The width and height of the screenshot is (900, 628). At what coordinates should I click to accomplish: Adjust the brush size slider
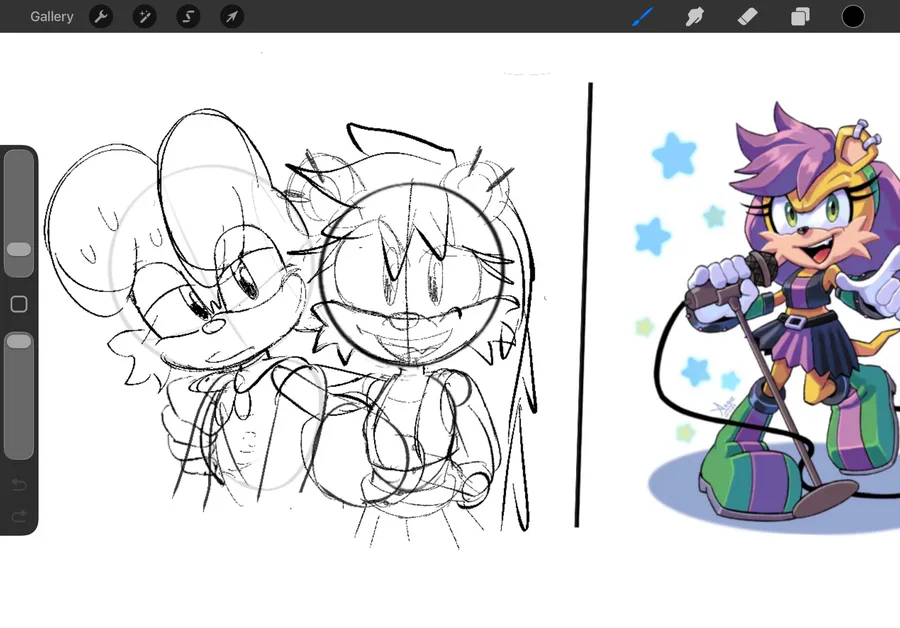tap(19, 214)
